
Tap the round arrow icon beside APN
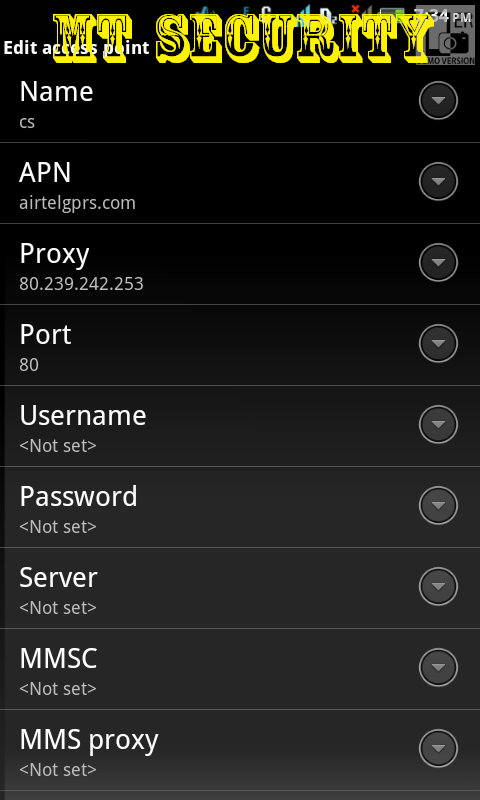(x=438, y=181)
